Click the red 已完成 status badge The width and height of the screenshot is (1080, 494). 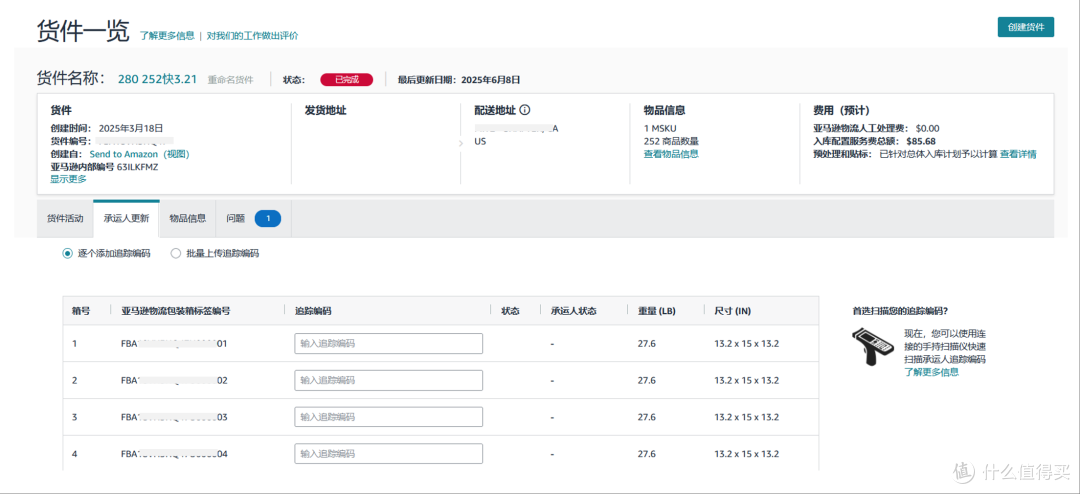(x=346, y=80)
